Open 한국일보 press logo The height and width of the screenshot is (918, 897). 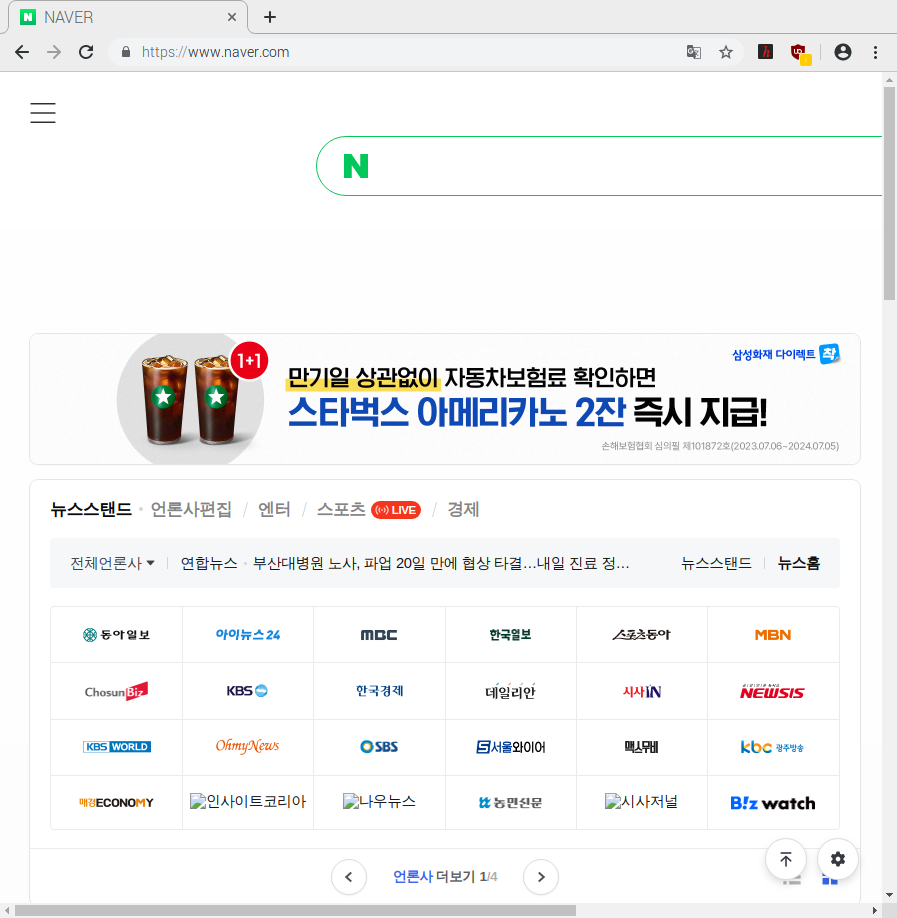point(511,635)
